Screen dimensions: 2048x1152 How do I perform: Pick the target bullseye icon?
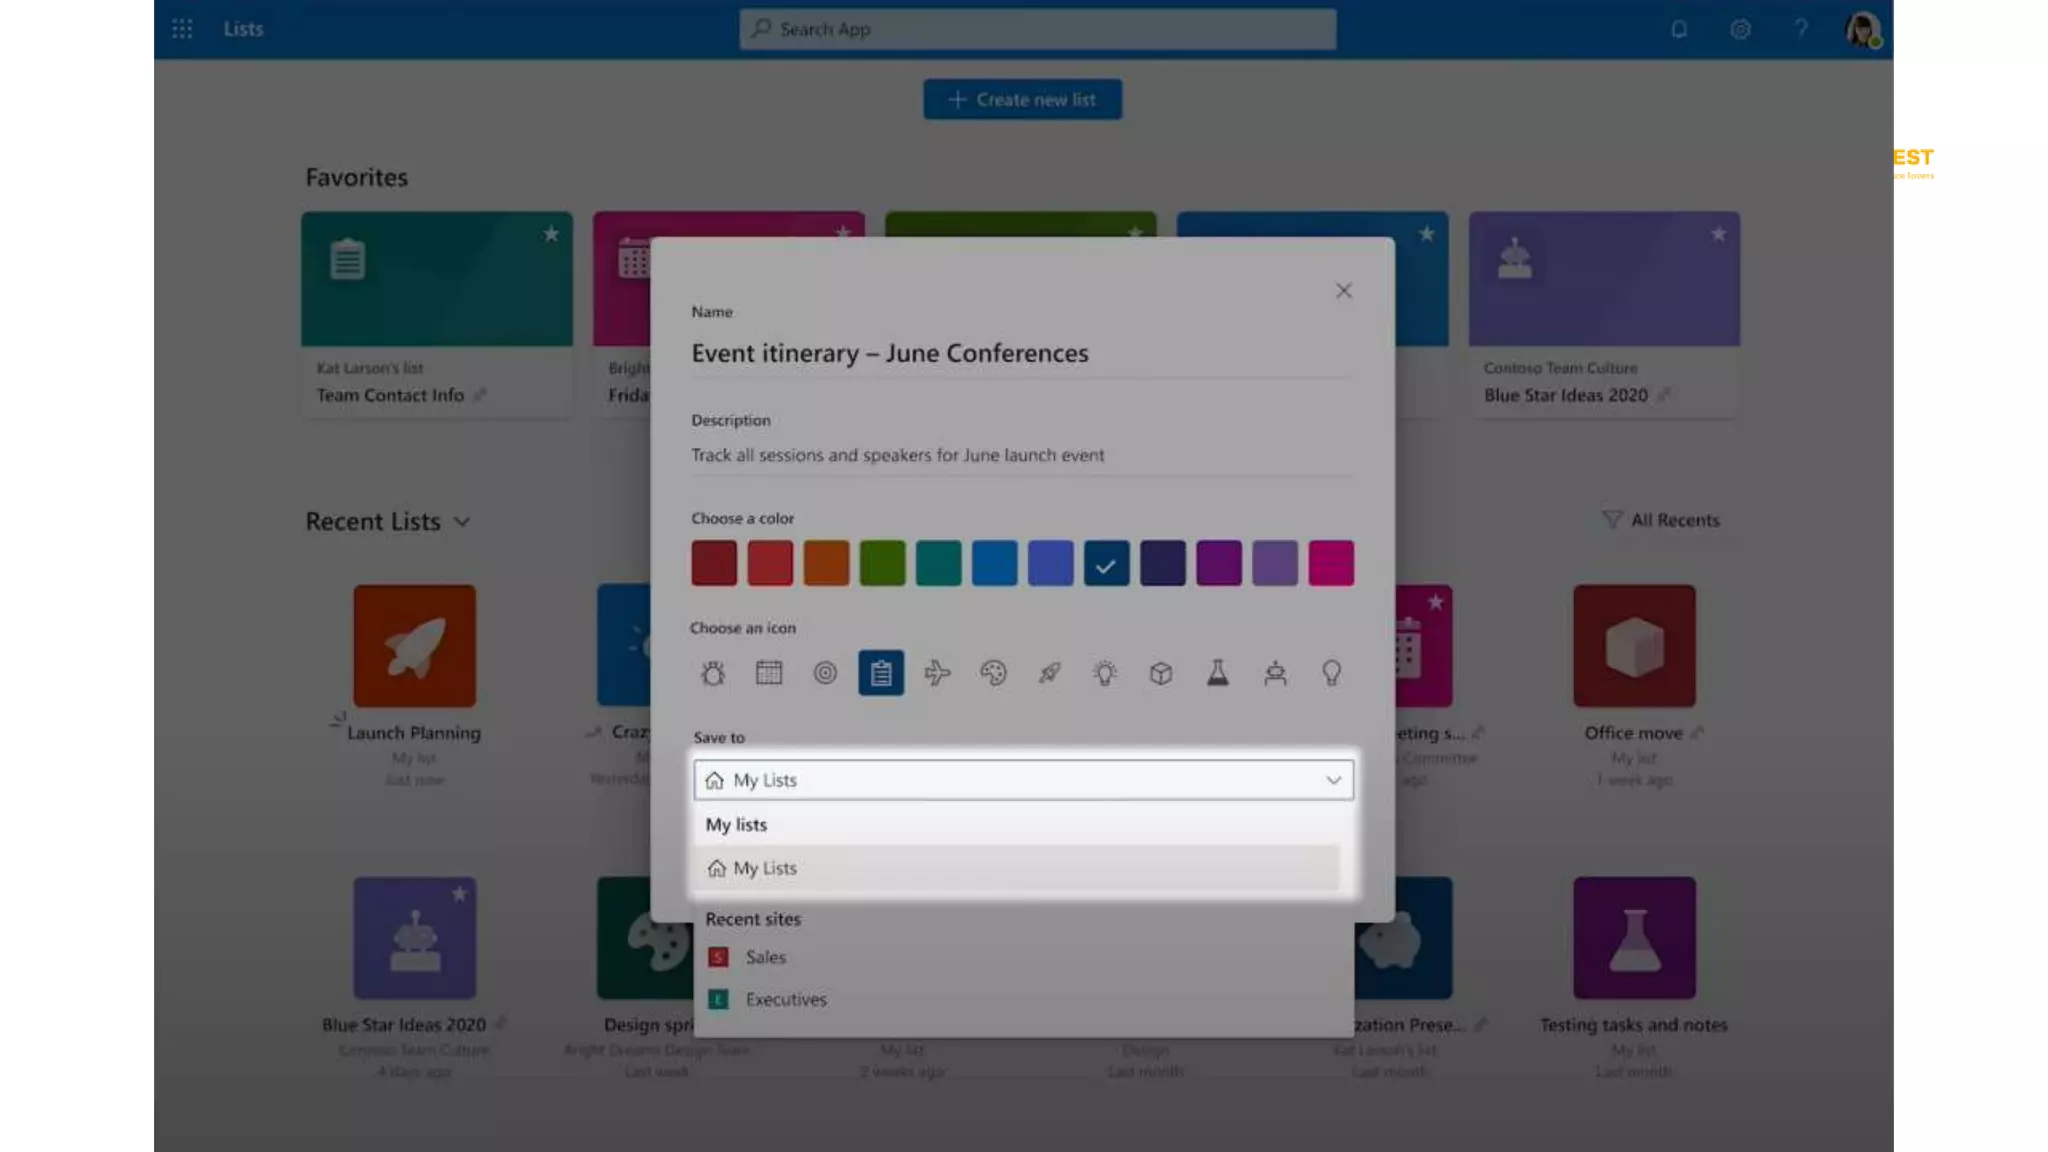[825, 673]
